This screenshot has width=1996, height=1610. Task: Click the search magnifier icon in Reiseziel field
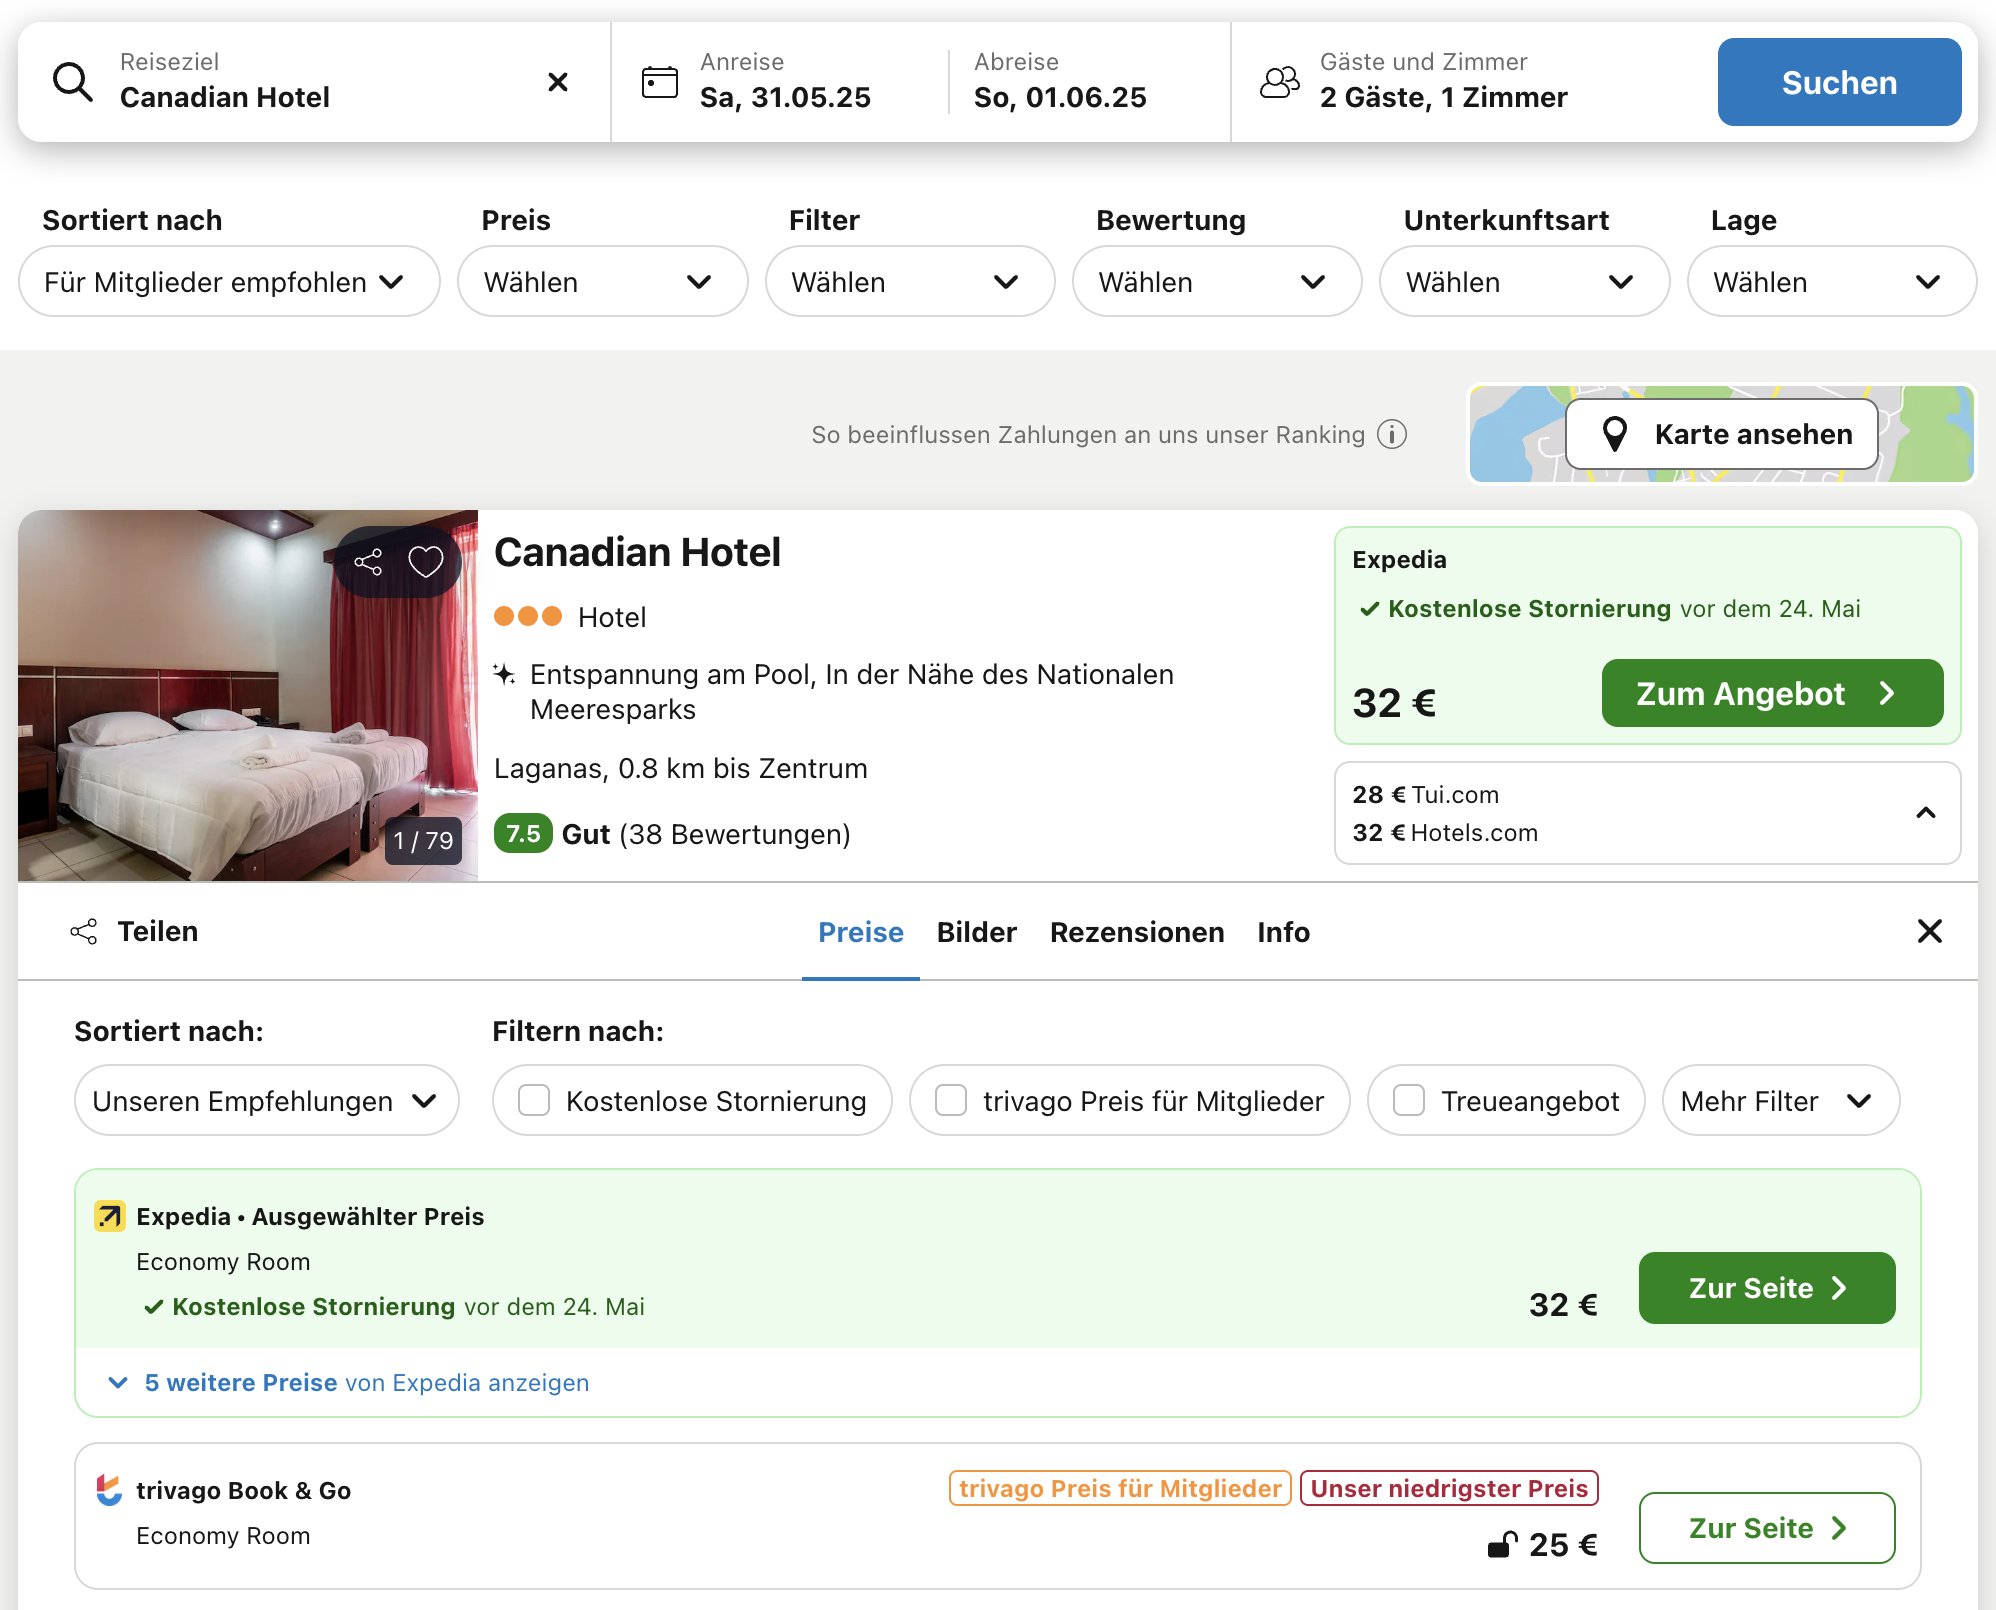[73, 82]
